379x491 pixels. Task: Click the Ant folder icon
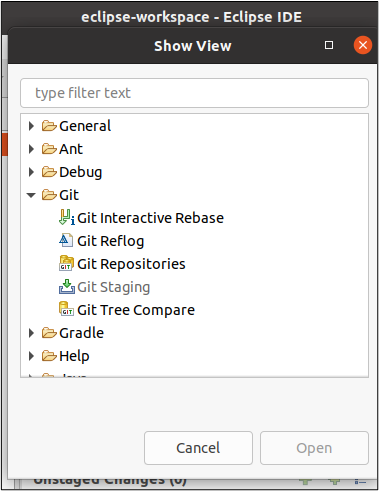49,149
